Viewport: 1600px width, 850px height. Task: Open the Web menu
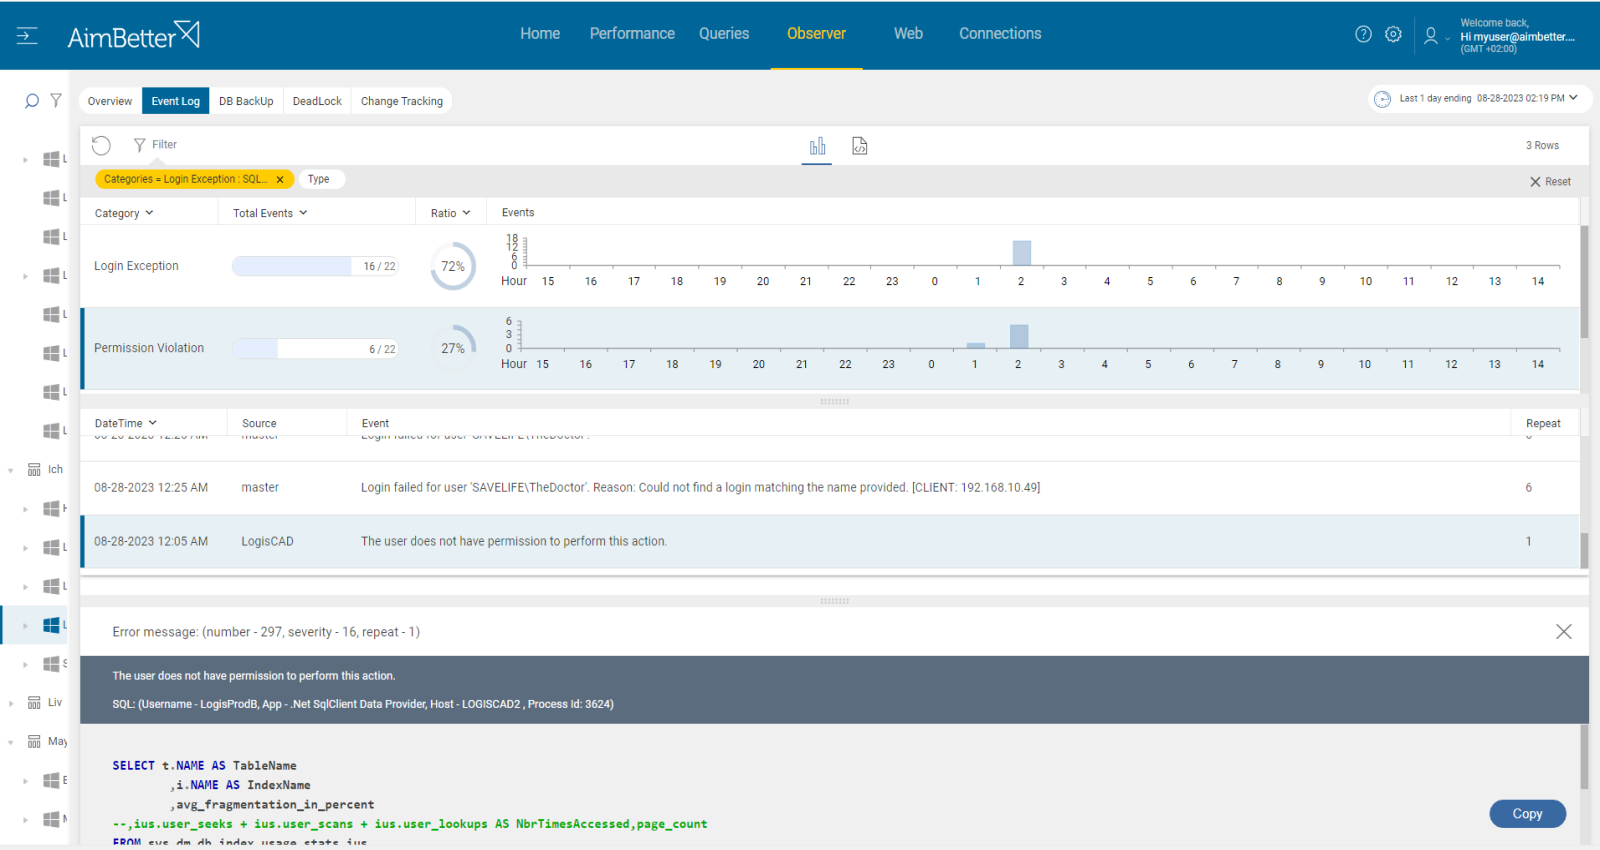(908, 34)
